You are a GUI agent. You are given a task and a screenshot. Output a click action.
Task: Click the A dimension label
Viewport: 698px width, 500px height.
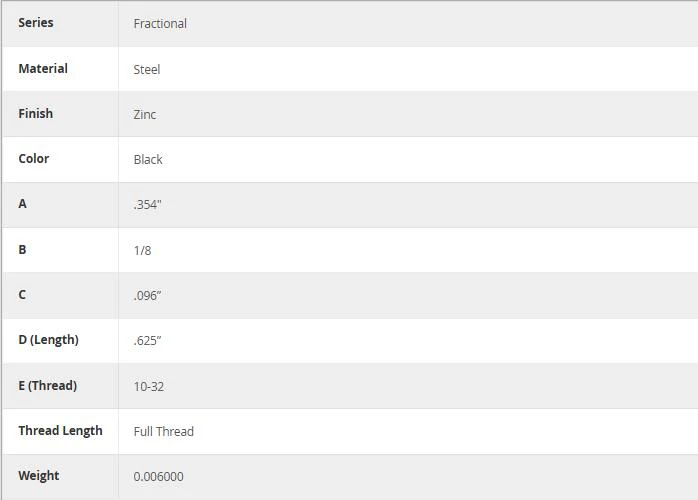coord(22,203)
